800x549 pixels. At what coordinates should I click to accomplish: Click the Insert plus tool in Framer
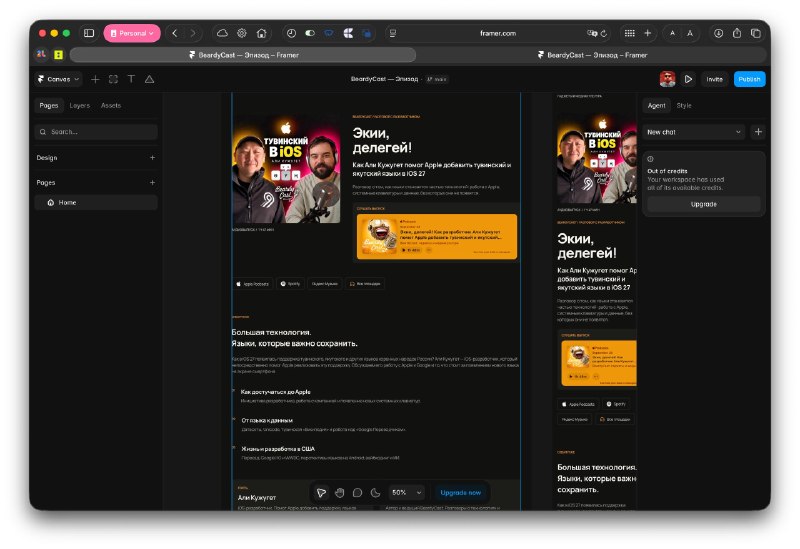pyautogui.click(x=95, y=79)
